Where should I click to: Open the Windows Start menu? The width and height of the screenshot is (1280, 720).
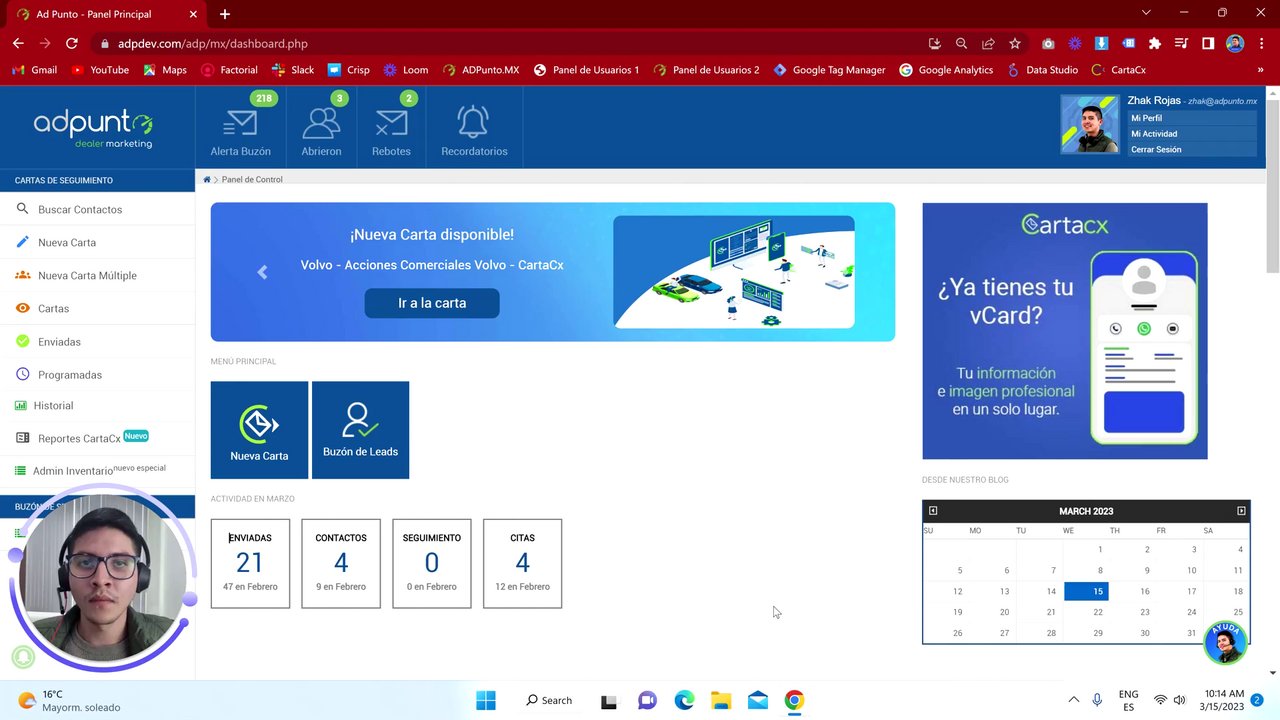tap(486, 700)
